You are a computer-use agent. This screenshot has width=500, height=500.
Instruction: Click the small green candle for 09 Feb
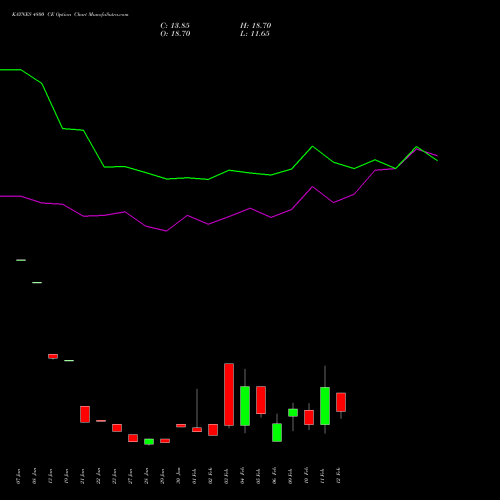[x=293, y=413]
